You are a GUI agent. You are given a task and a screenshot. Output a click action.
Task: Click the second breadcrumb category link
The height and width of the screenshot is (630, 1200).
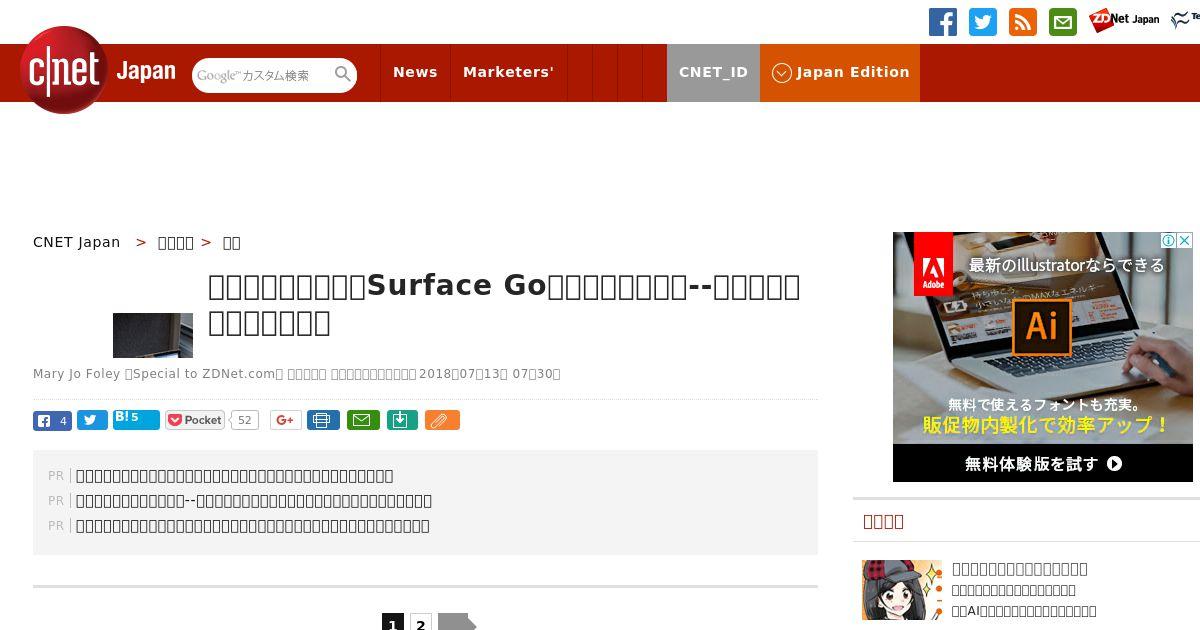(x=176, y=242)
